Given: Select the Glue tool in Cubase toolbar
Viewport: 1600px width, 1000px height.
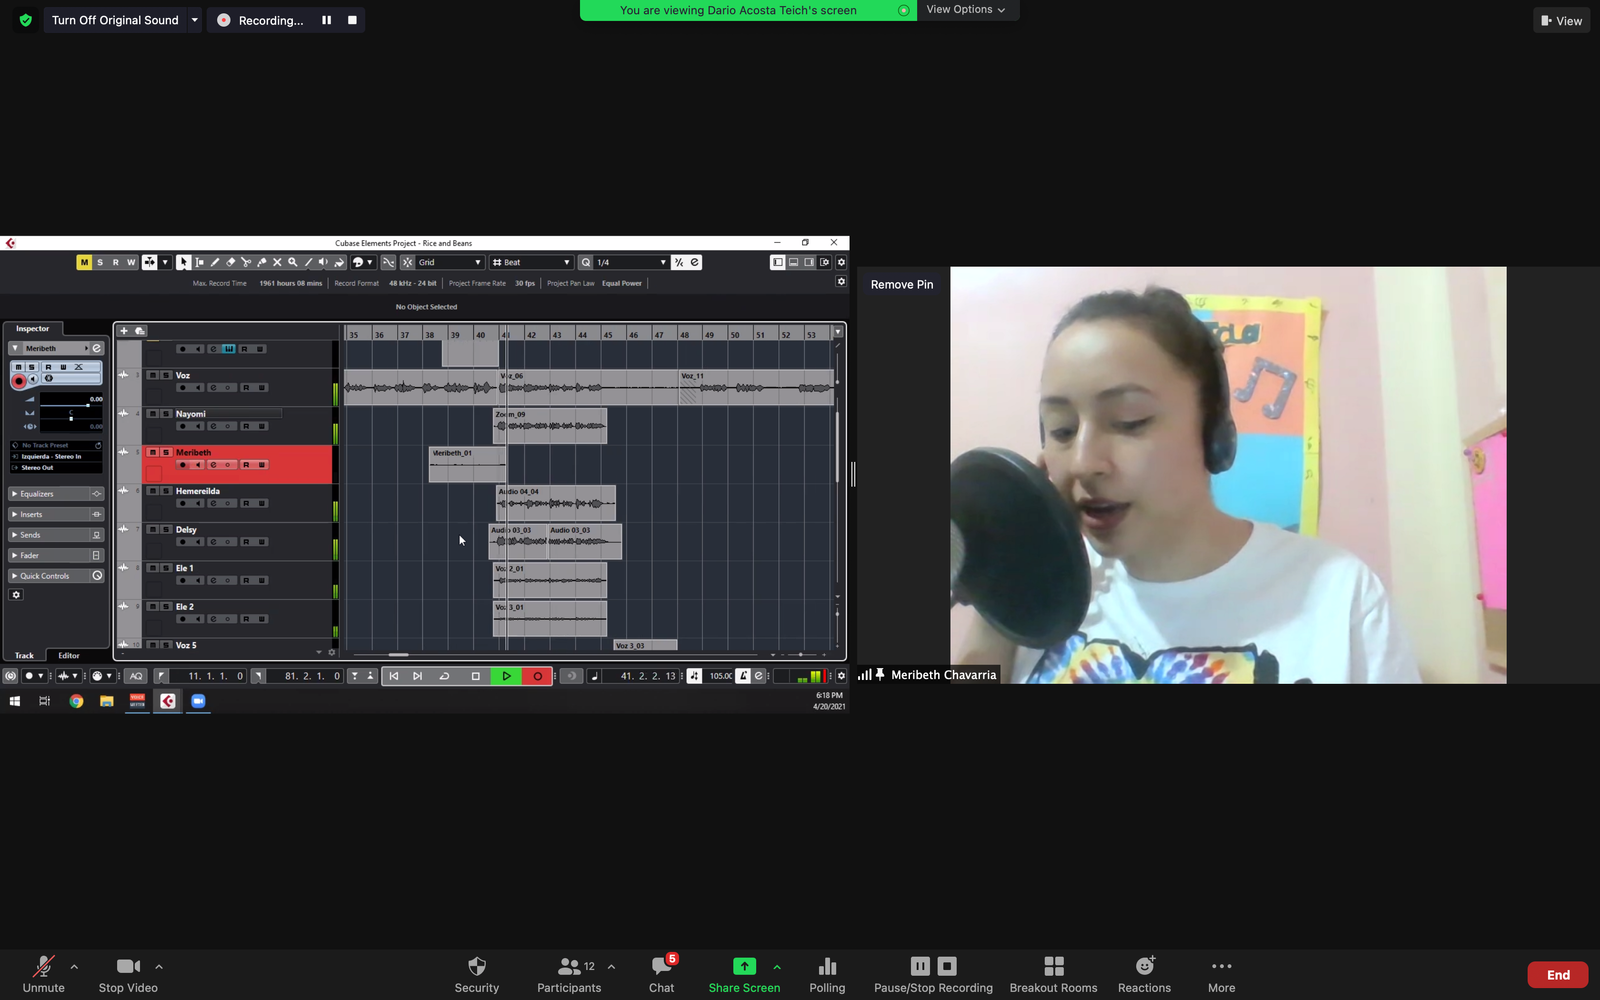Looking at the screenshot, I should [262, 262].
